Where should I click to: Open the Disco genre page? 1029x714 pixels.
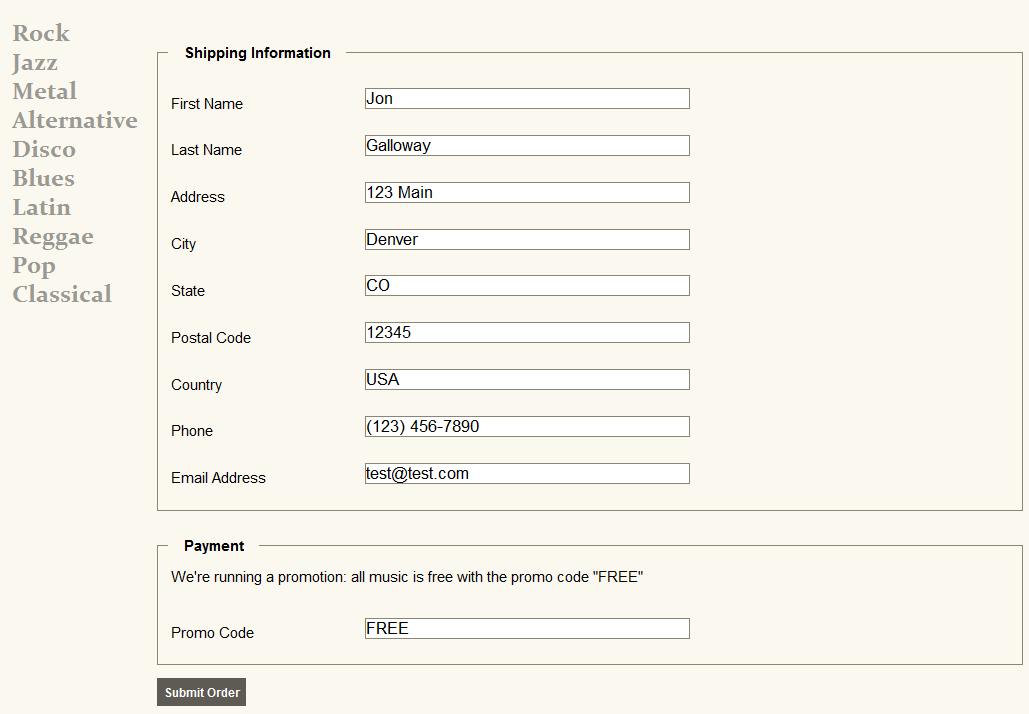[44, 150]
